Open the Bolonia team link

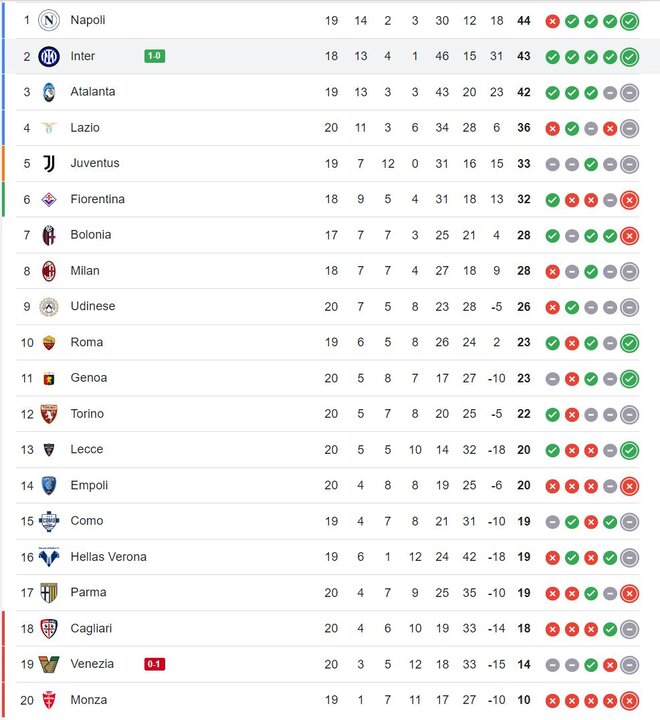pyautogui.click(x=91, y=235)
